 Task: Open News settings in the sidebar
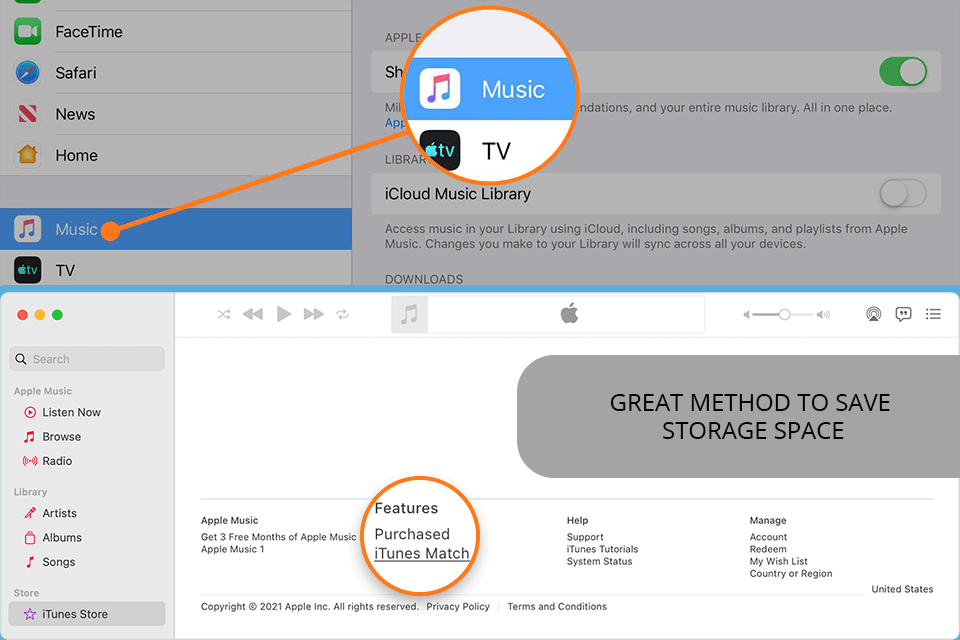point(176,114)
